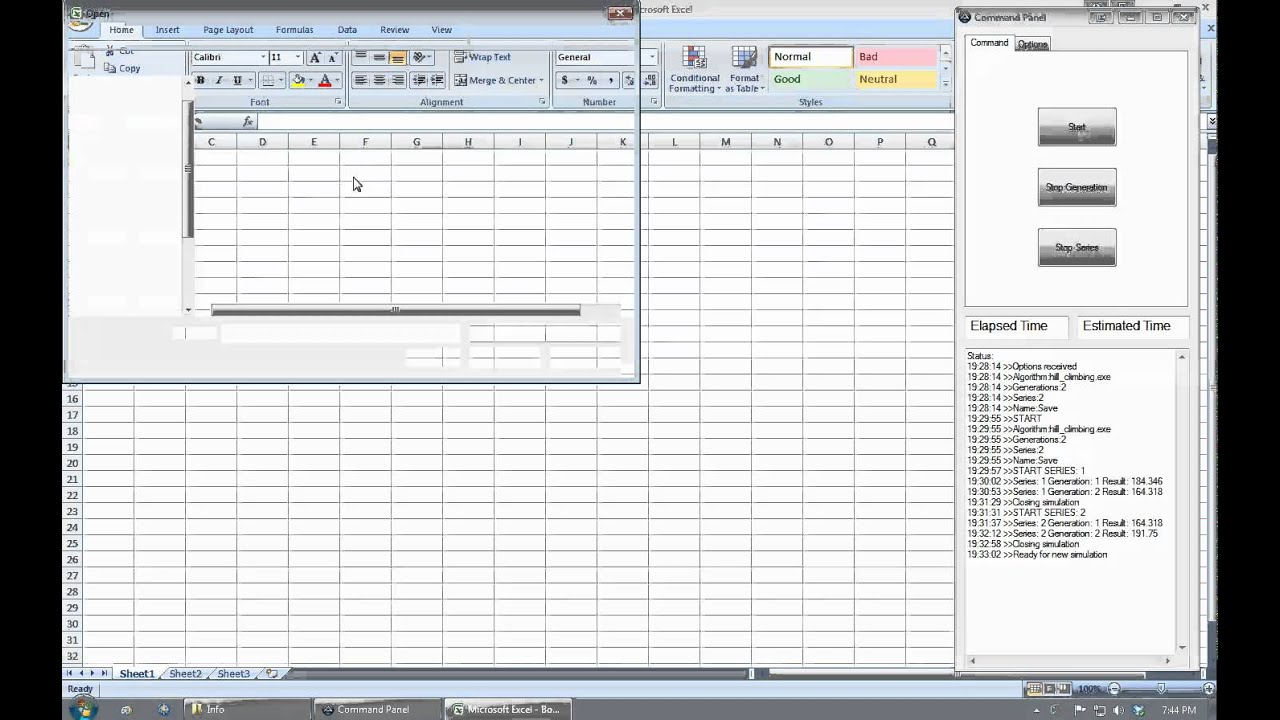Open the View ribbon tab
1280x720 pixels.
point(441,30)
